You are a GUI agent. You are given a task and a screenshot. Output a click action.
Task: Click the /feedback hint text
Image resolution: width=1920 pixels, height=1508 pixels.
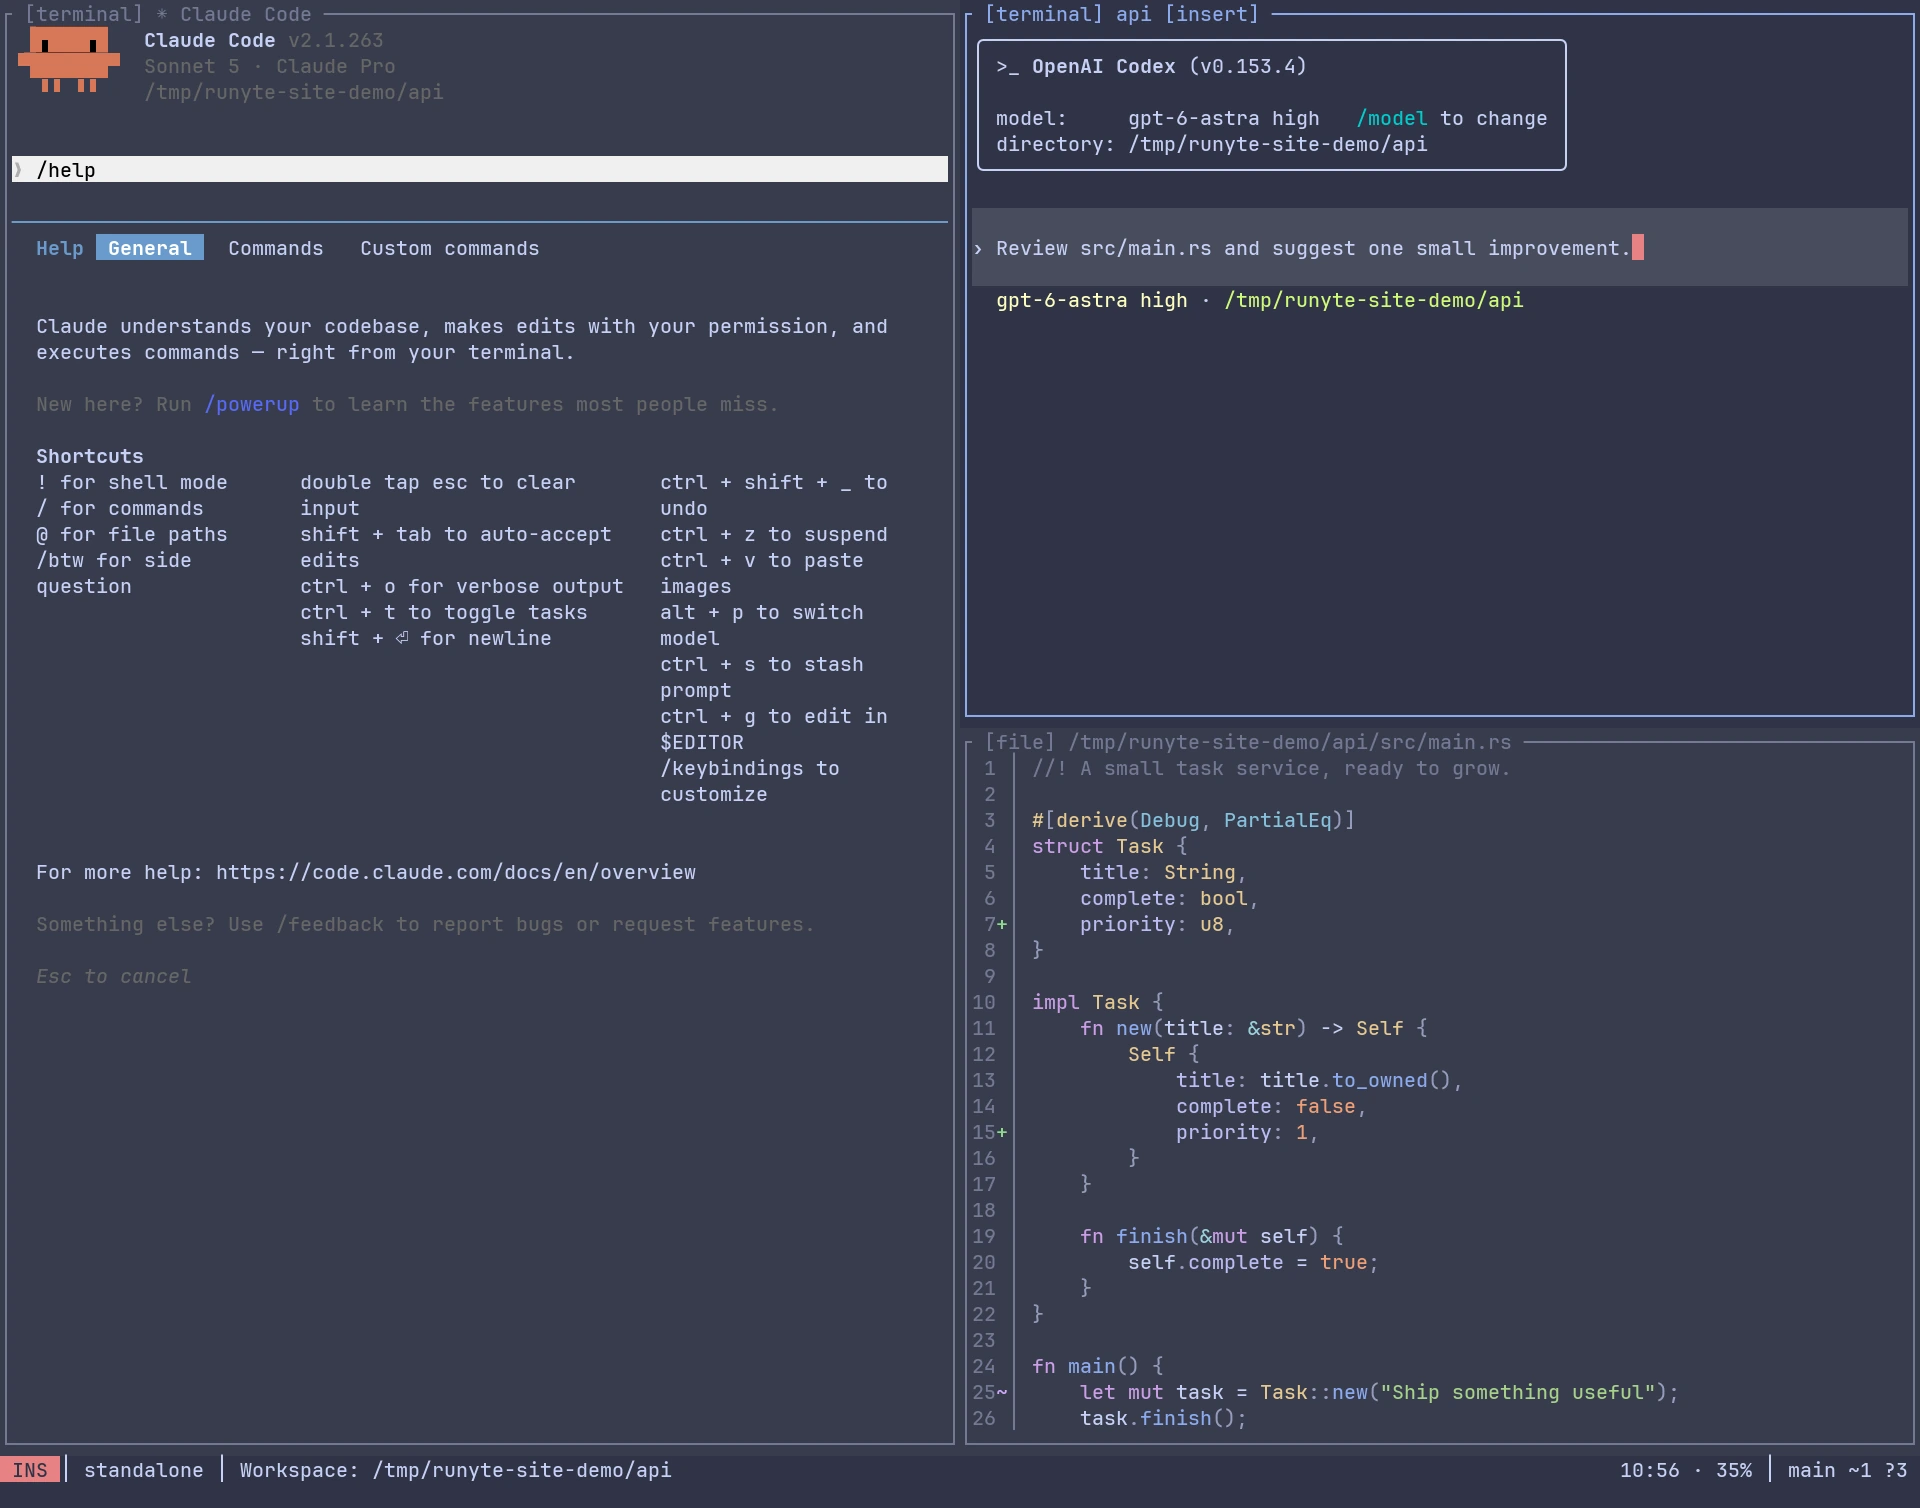[426, 924]
